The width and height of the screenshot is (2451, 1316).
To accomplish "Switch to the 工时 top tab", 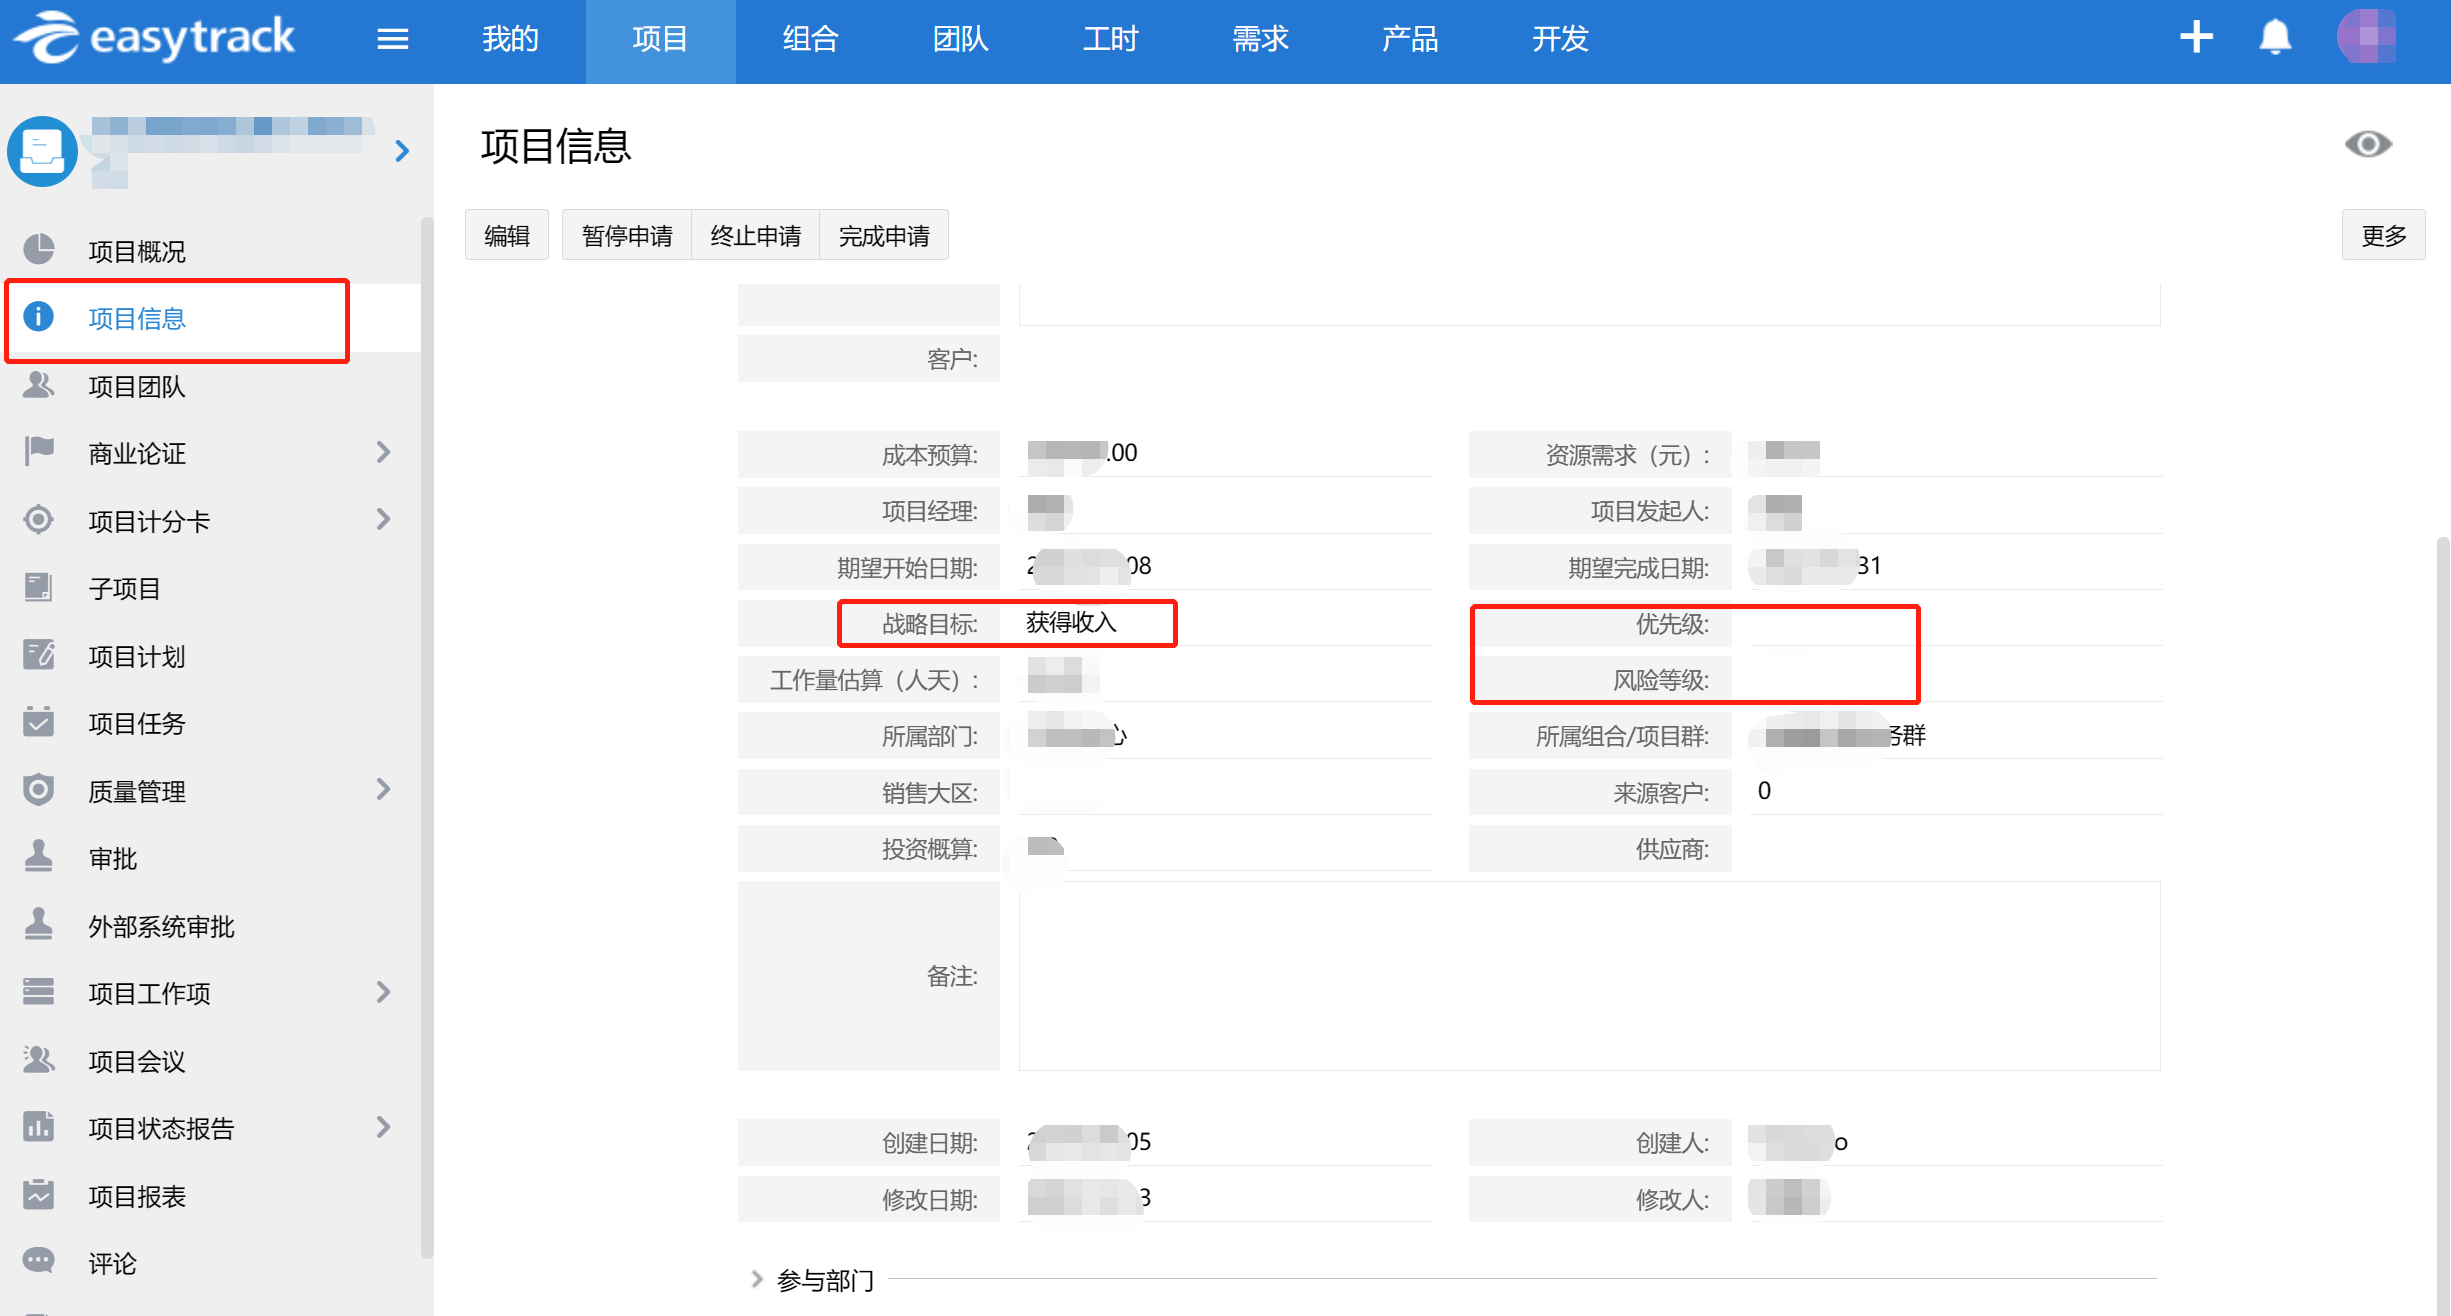I will pyautogui.click(x=1110, y=39).
